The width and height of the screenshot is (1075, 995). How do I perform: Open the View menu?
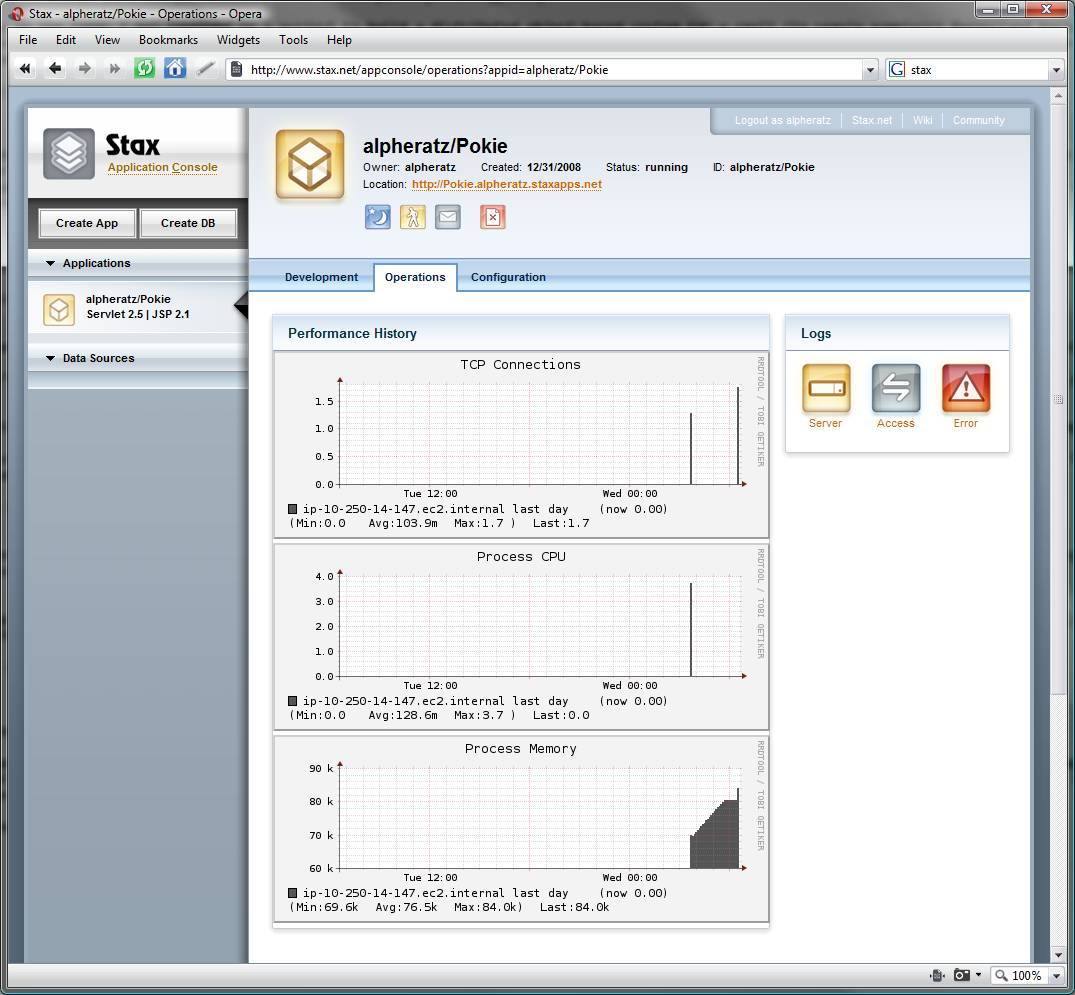pos(107,40)
